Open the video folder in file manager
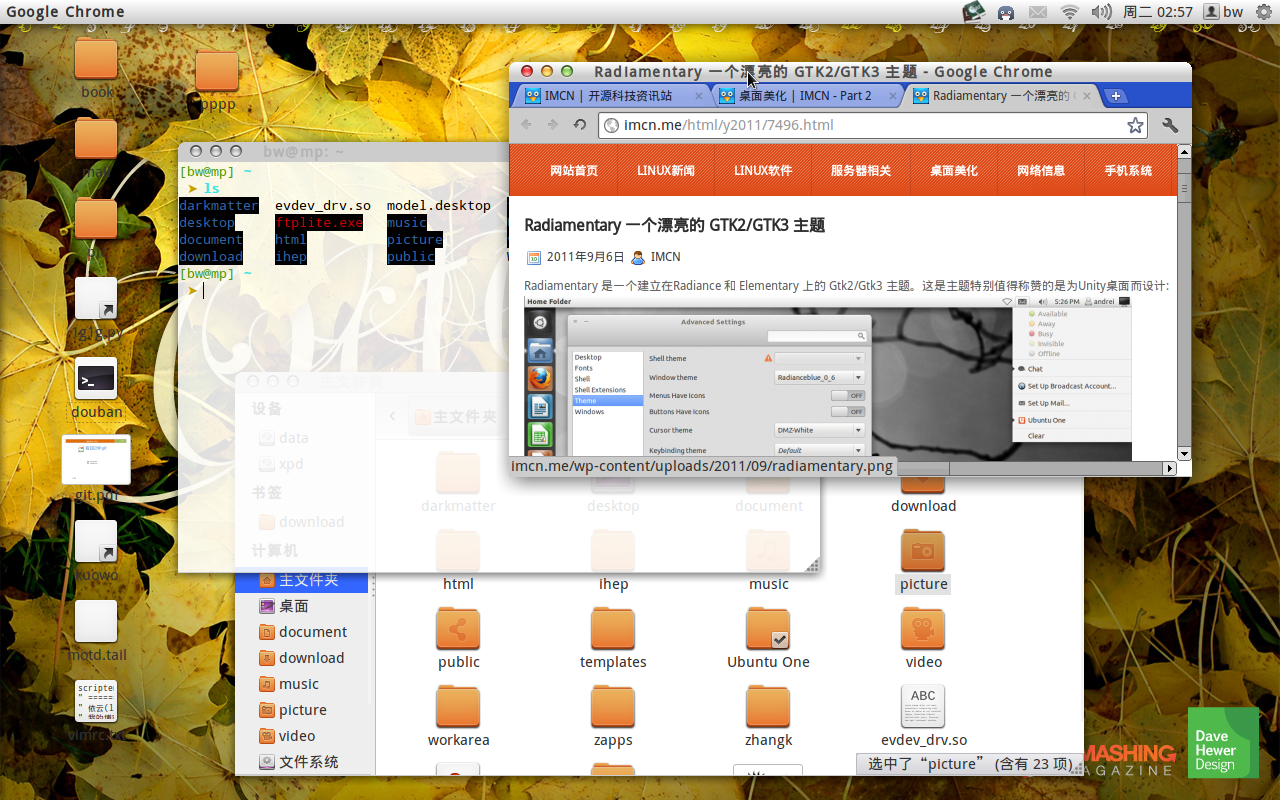This screenshot has width=1280, height=800. pyautogui.click(x=923, y=640)
